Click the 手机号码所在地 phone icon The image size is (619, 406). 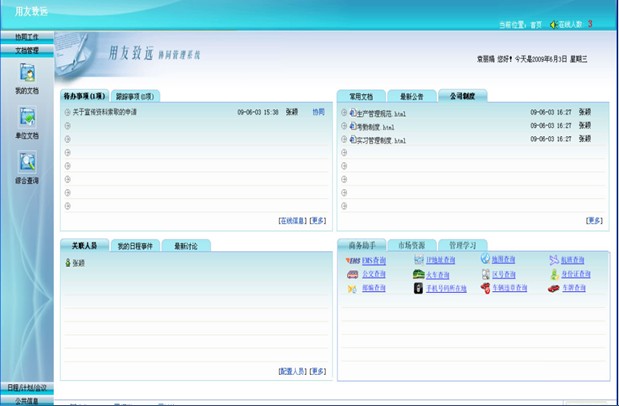point(419,289)
